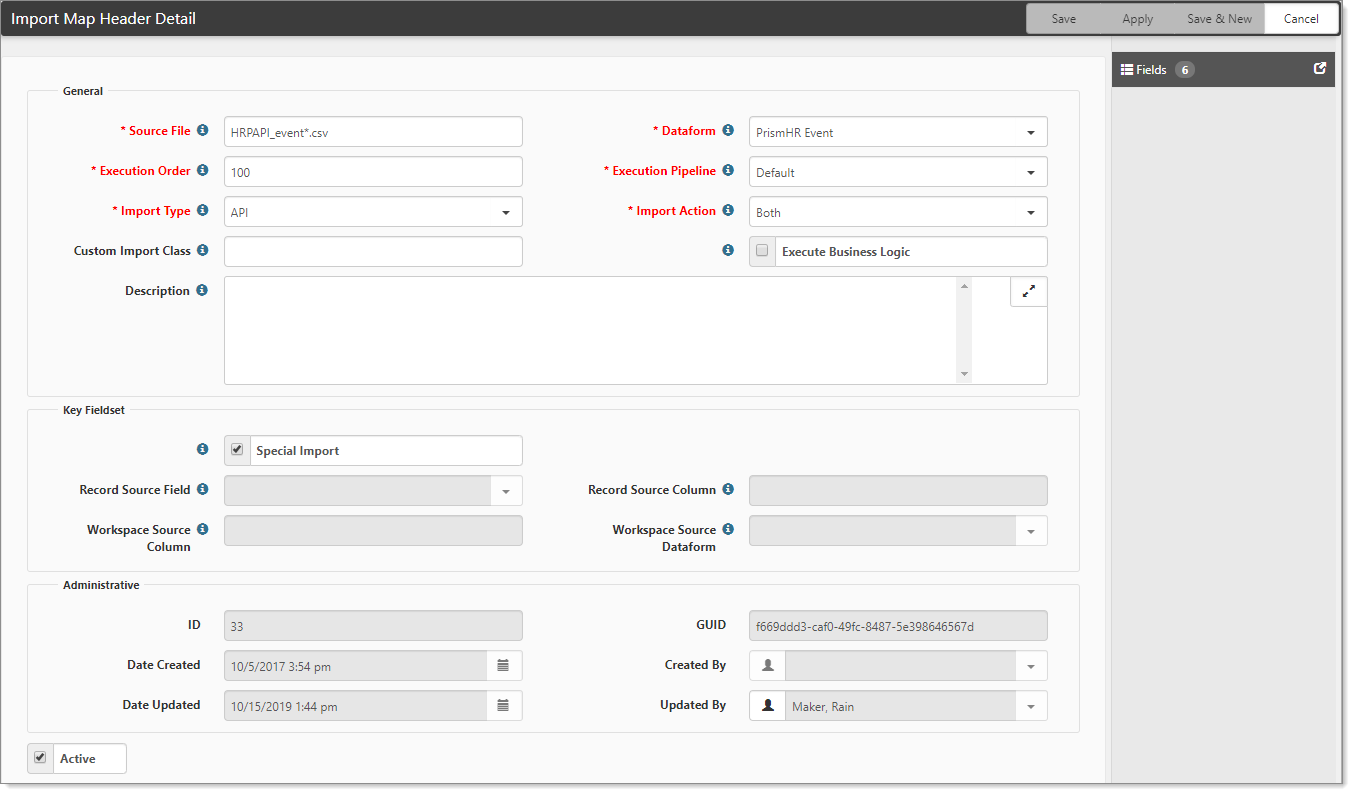Click the info icon beside Execution Order
Viewport: 1353px width, 794px height.
[x=202, y=170]
